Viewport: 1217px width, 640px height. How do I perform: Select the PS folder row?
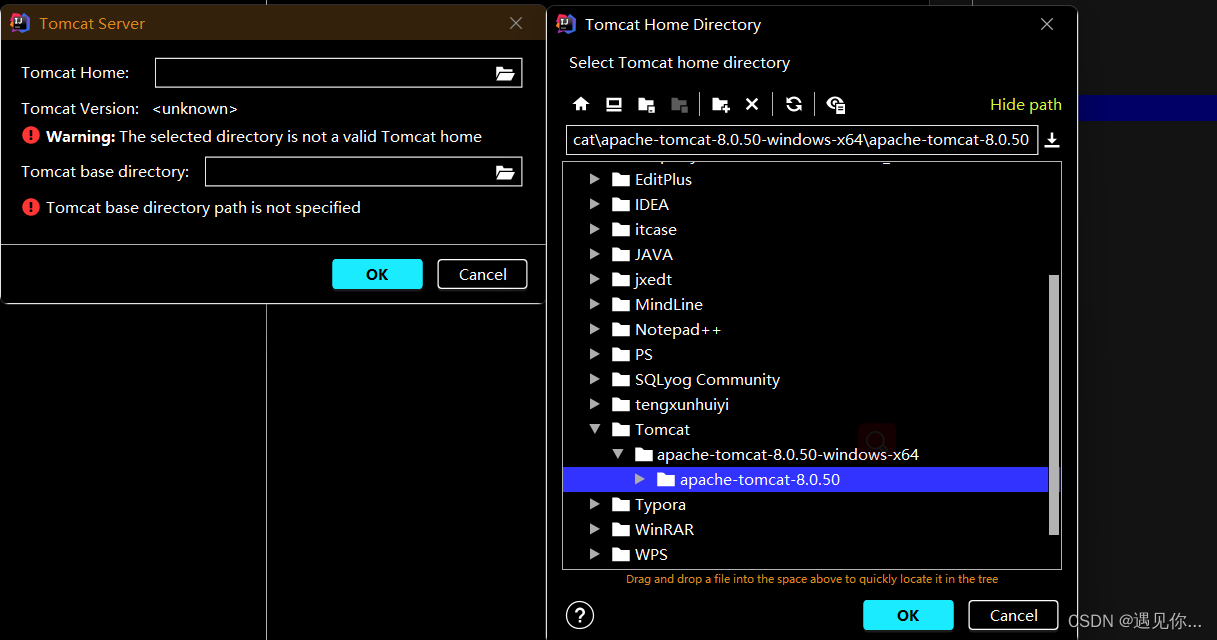pos(805,355)
